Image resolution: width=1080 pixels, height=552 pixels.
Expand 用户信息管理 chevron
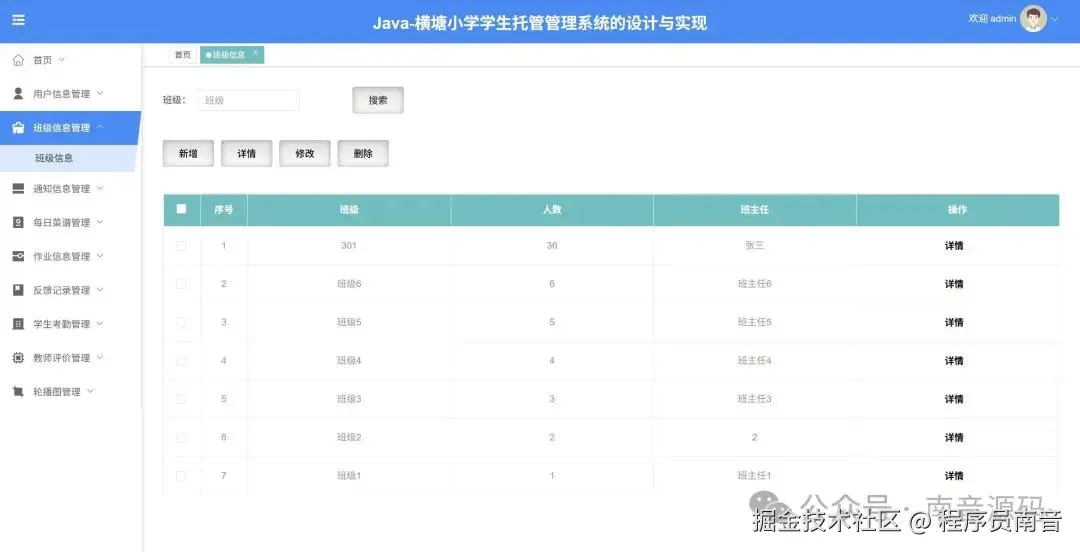(100, 93)
